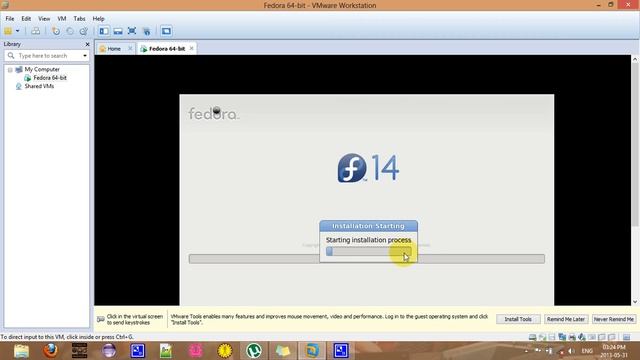The width and height of the screenshot is (640, 360).
Task: Open File Explorer from the taskbar
Action: coord(21,351)
